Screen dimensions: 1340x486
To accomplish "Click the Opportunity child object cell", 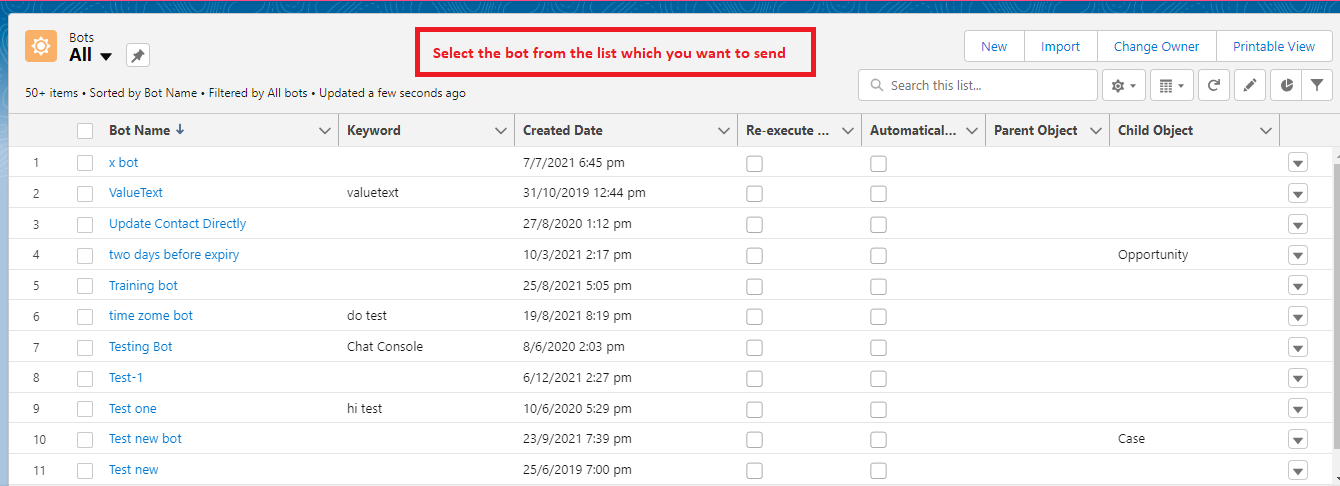I will (x=1153, y=255).
